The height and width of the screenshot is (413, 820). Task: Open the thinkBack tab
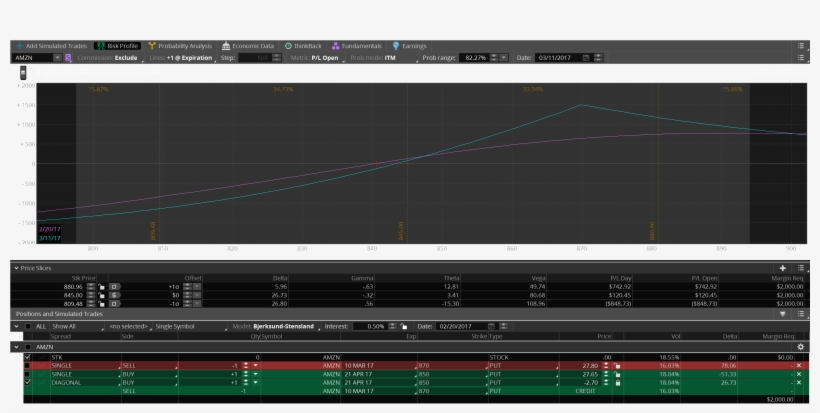[303, 46]
